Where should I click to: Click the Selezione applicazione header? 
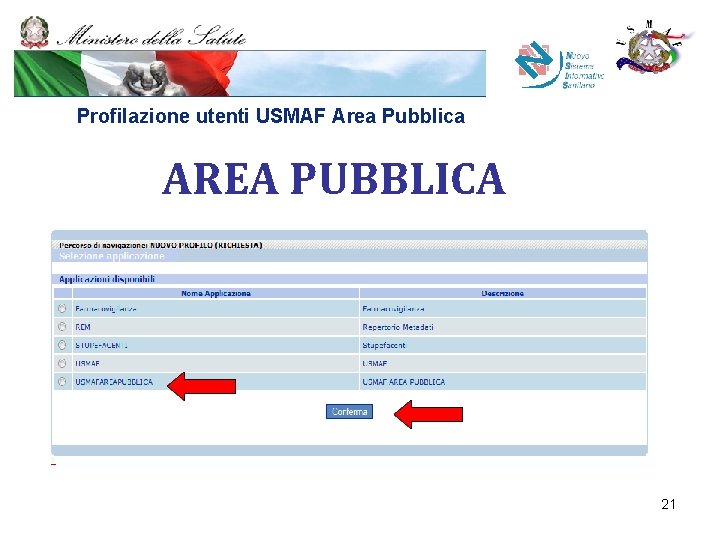pos(112,256)
